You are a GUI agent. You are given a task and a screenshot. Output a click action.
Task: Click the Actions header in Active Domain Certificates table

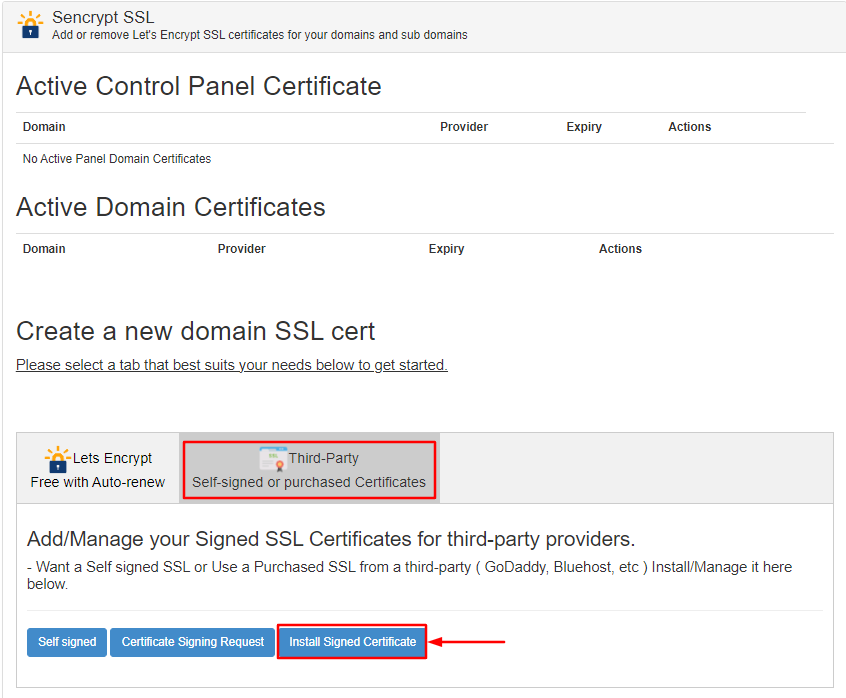(x=620, y=248)
